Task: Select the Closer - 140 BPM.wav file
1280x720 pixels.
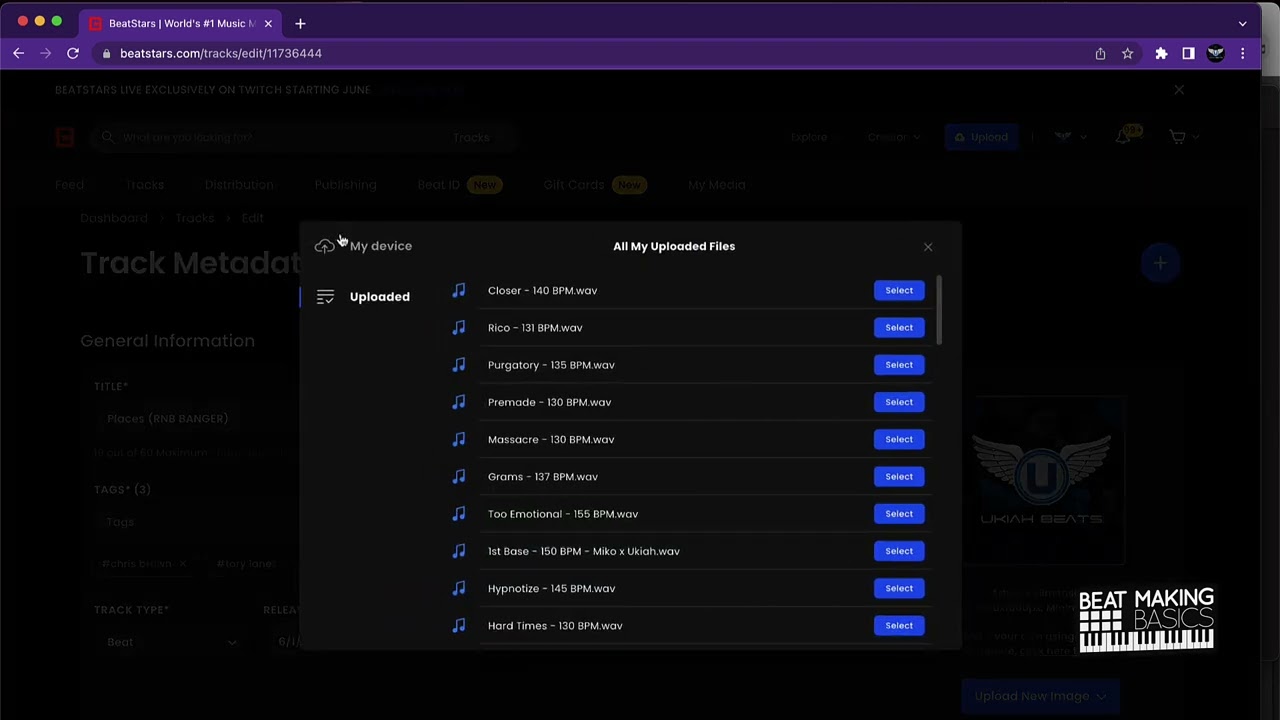Action: point(899,290)
